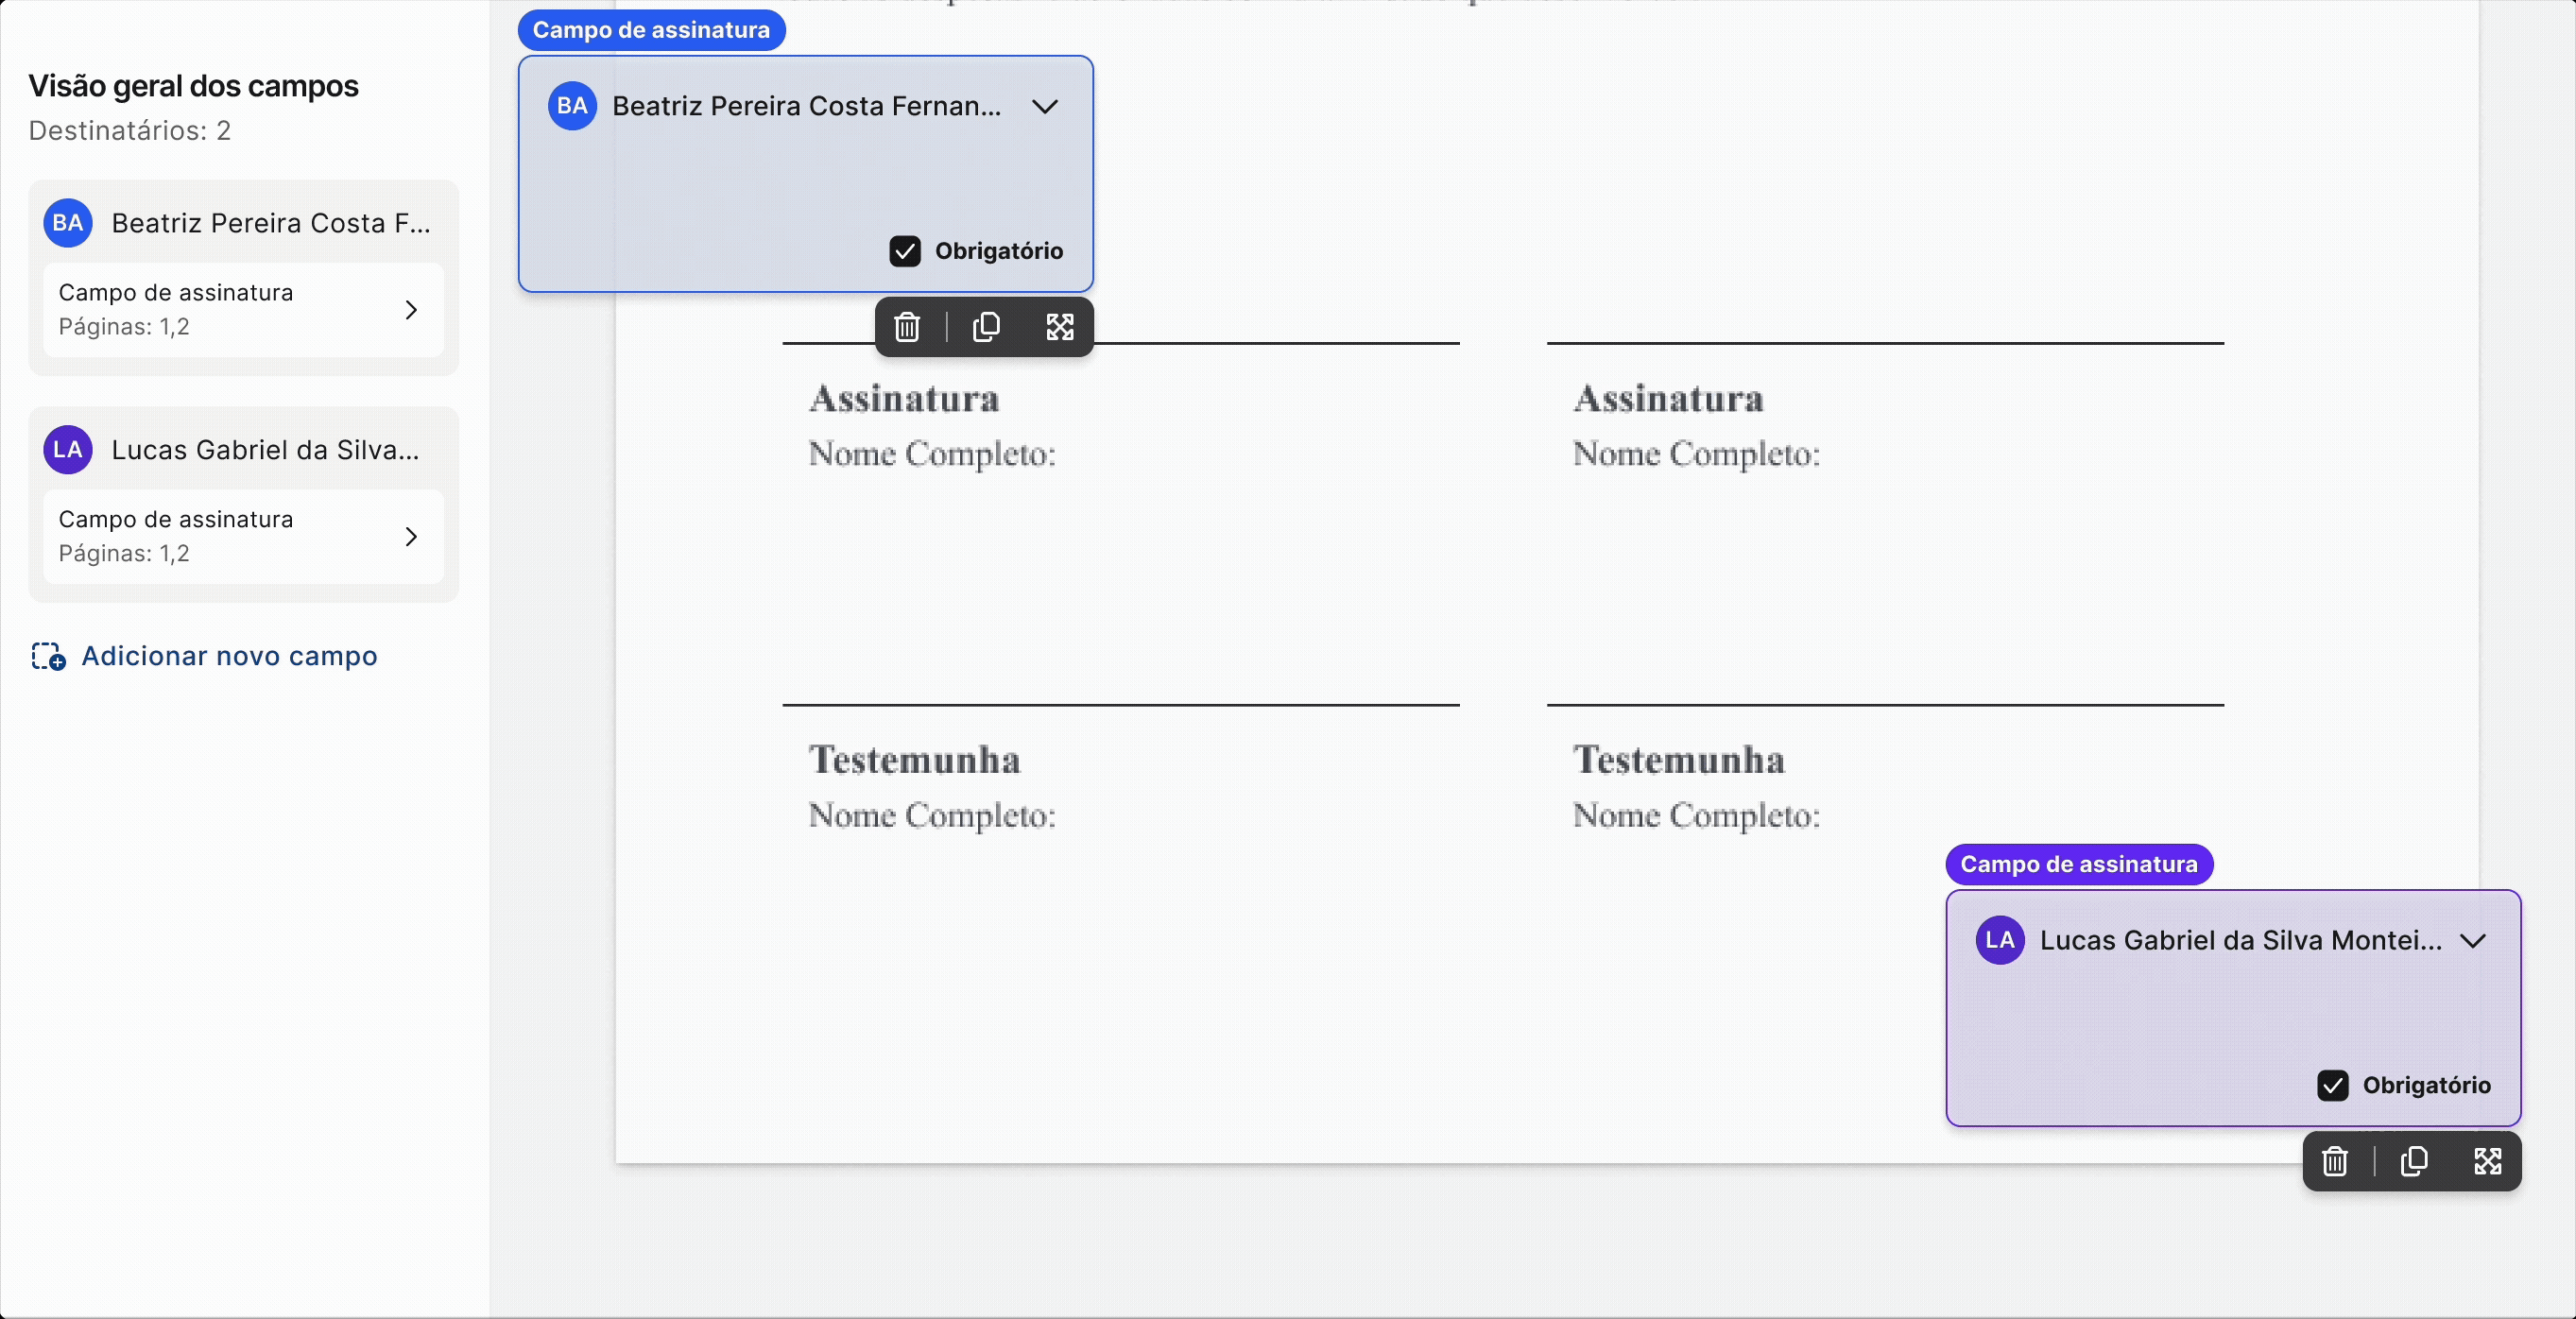Duplicate Lucas's signature field

coord(2414,1161)
